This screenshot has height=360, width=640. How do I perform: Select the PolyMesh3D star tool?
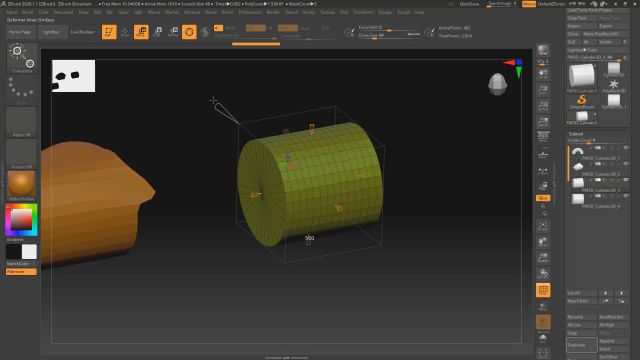(x=613, y=85)
